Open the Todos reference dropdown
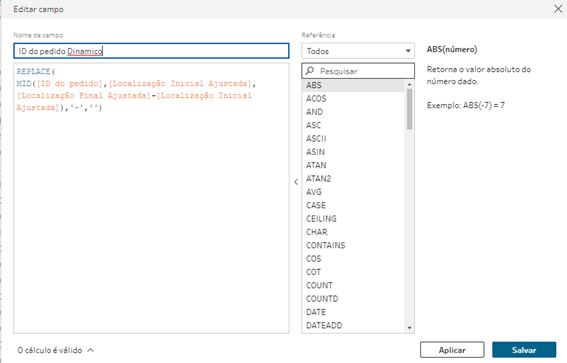The image size is (567, 363). pos(358,51)
